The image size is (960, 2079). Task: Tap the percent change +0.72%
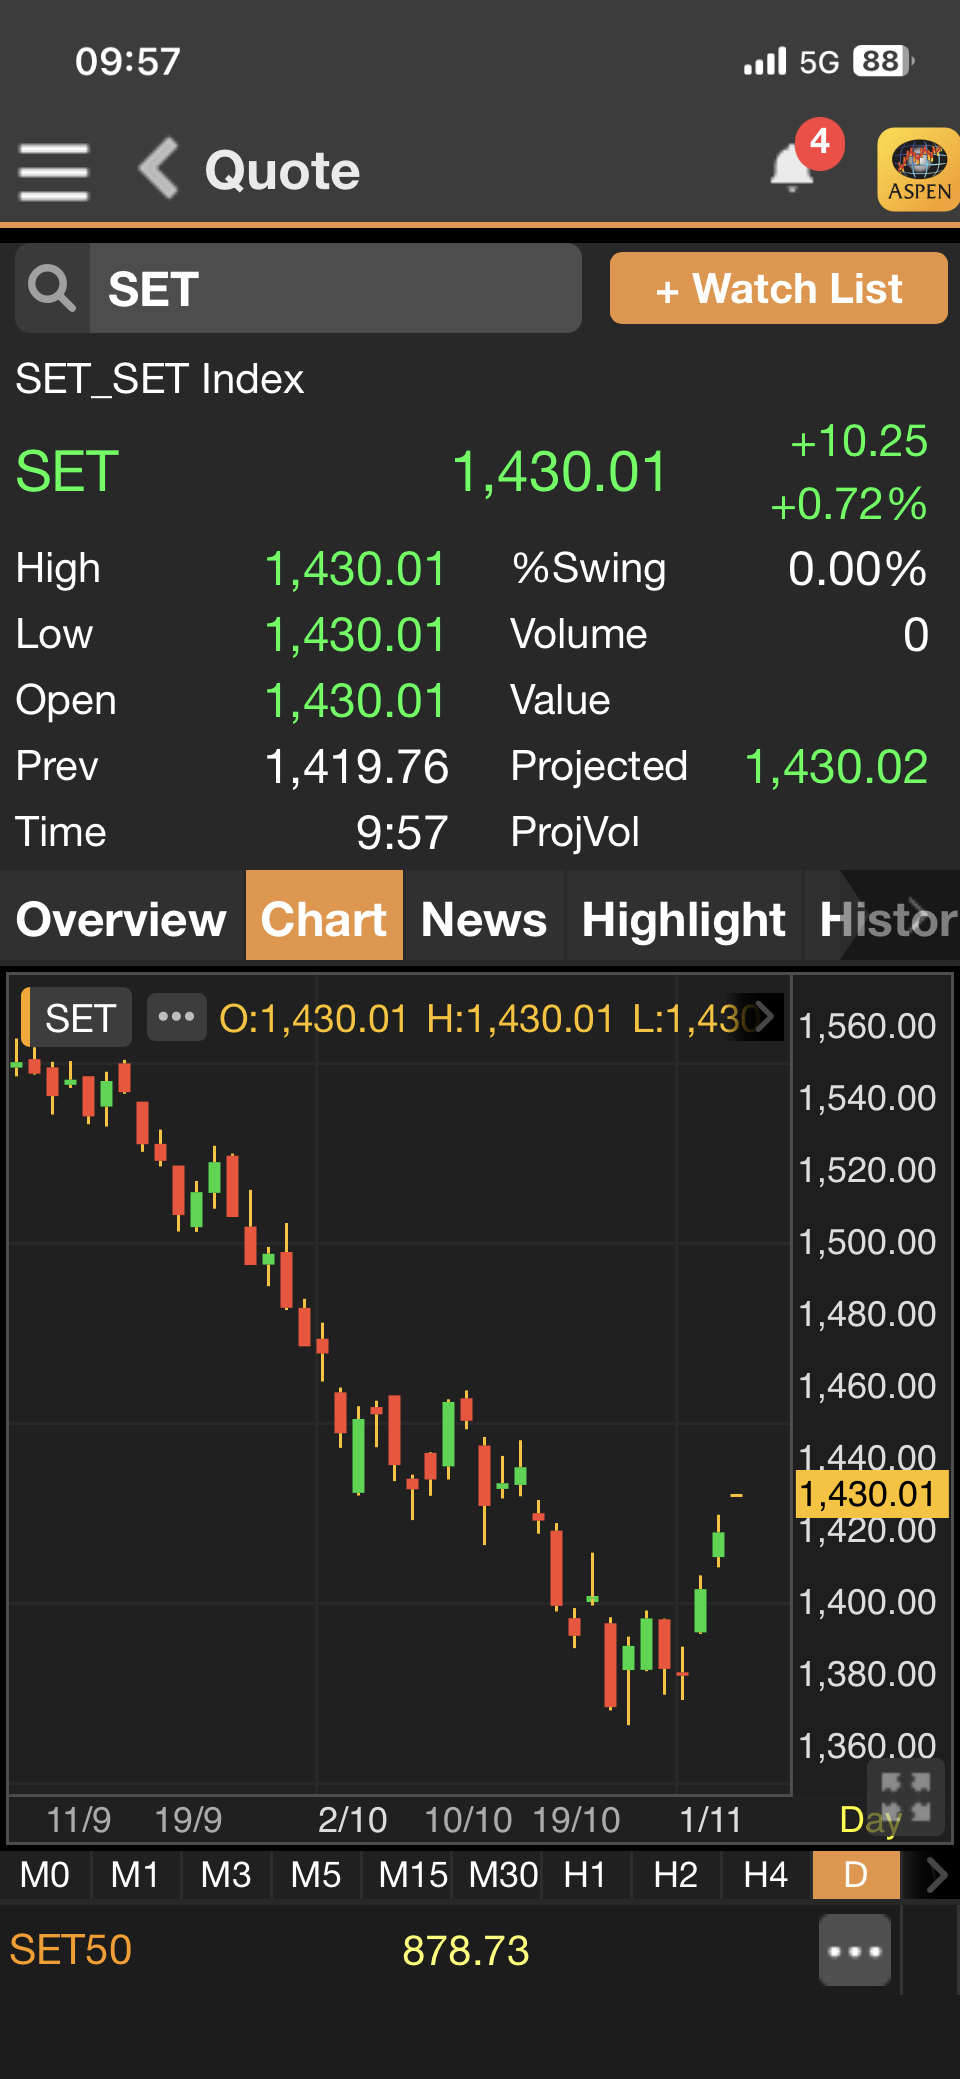(849, 504)
